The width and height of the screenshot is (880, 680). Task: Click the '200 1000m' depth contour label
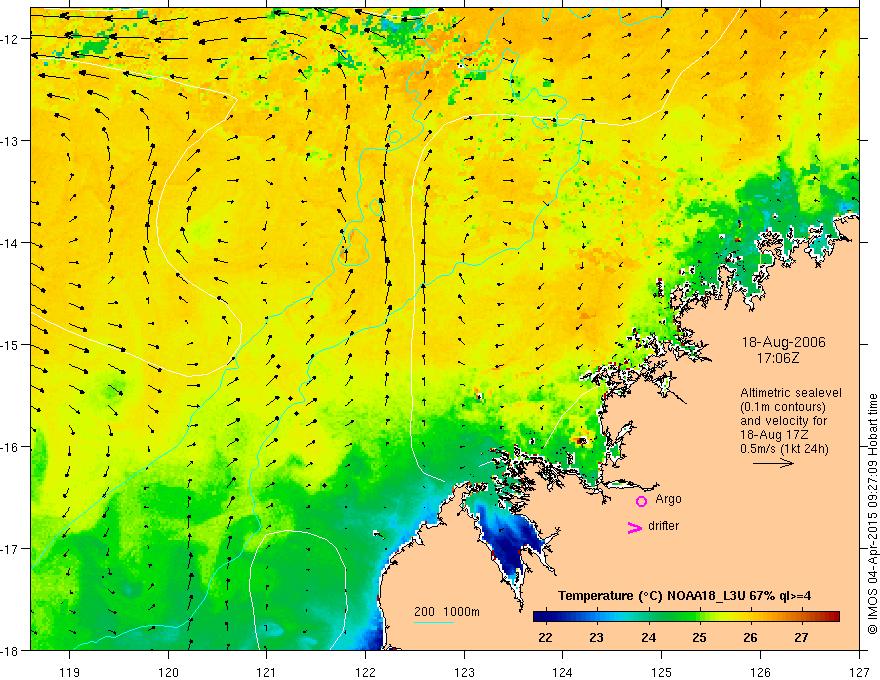click(x=447, y=612)
